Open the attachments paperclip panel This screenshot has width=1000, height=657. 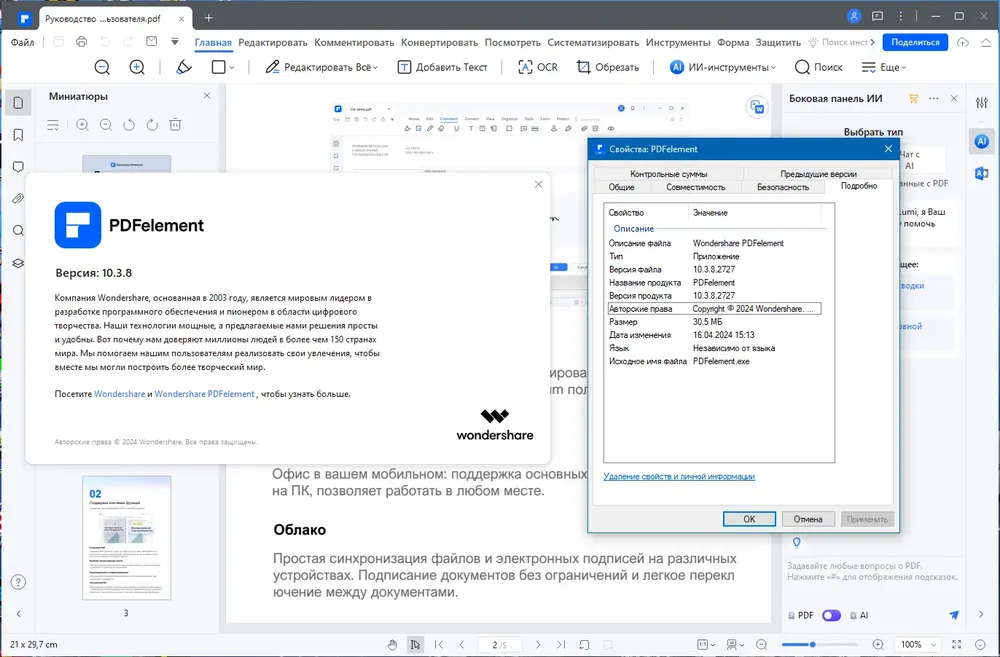18,199
